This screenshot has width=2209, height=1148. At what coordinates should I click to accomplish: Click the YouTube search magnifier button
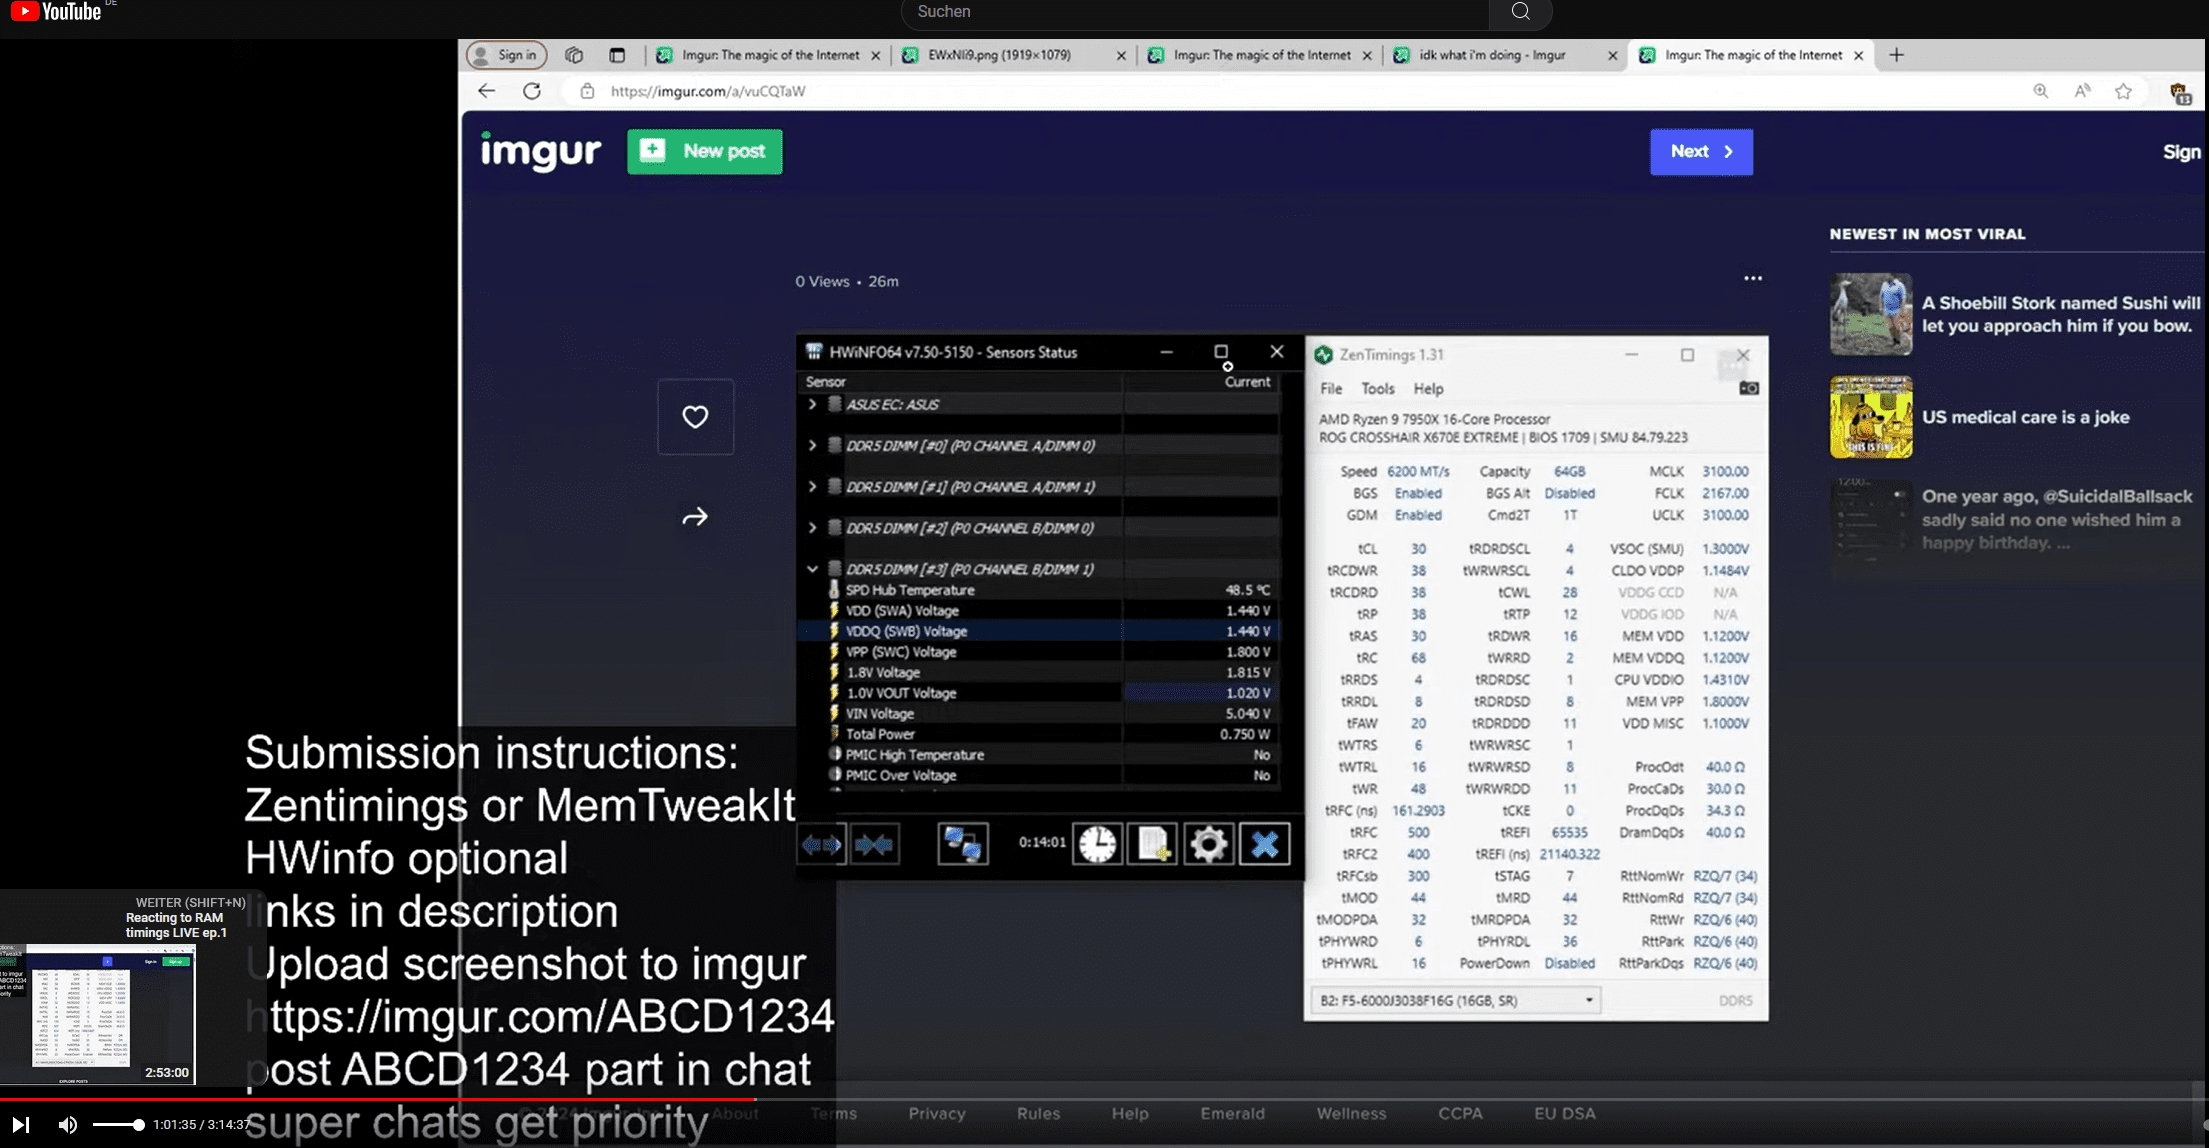(x=1520, y=12)
